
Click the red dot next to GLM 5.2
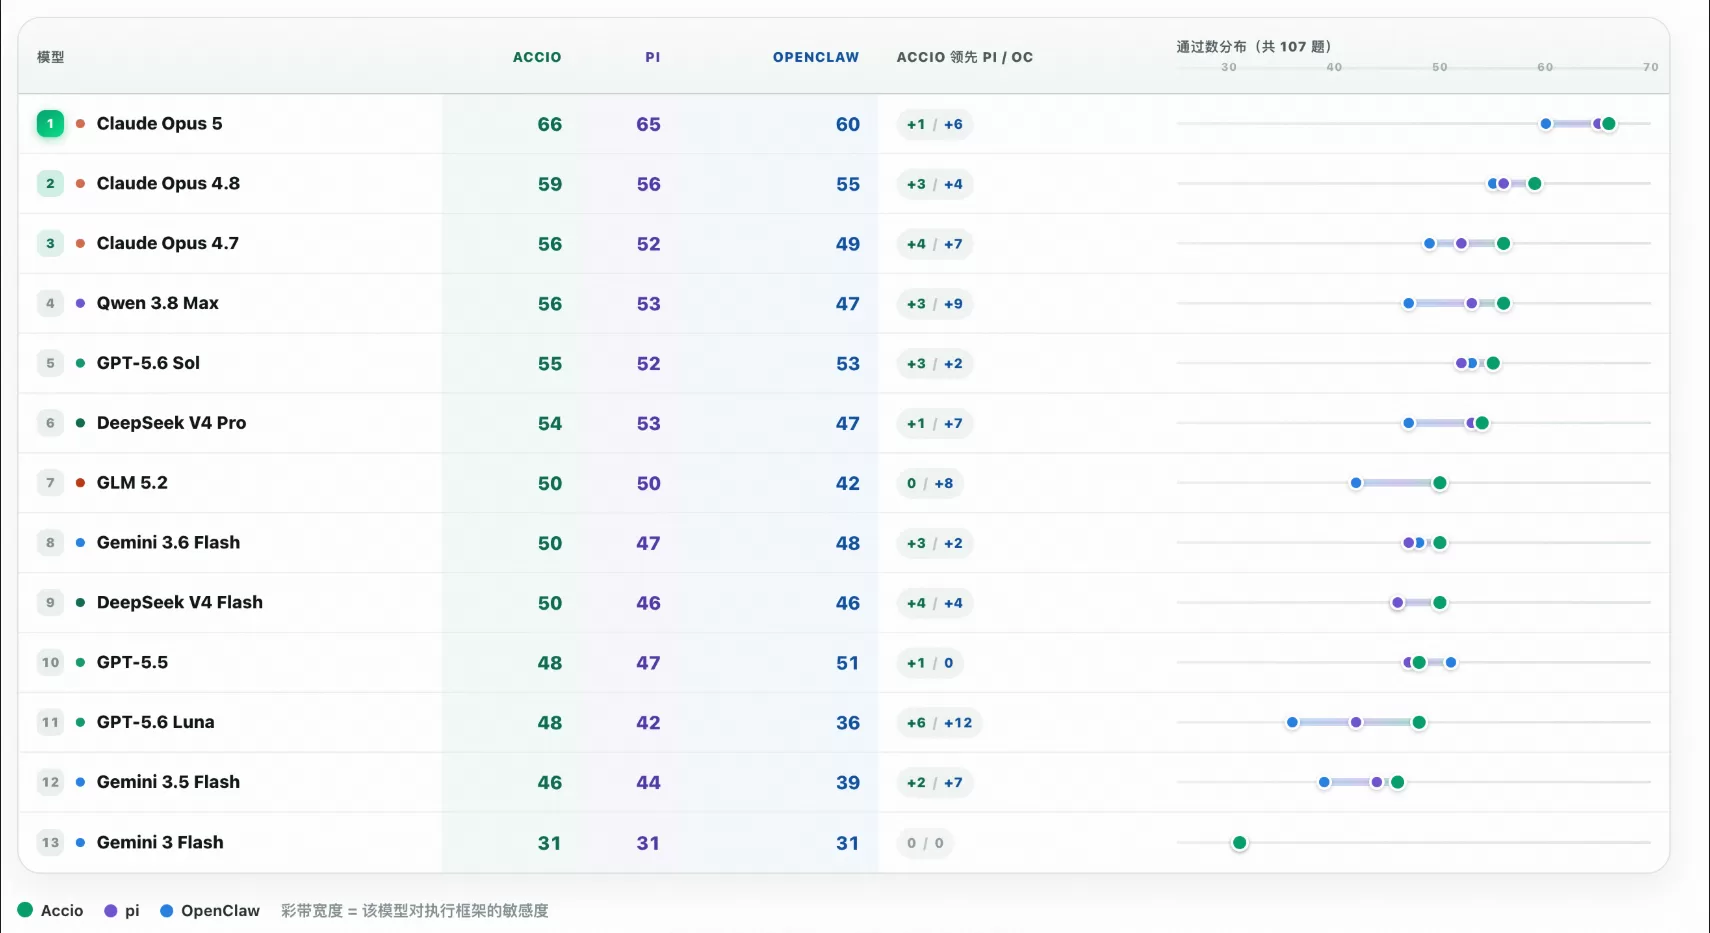80,483
